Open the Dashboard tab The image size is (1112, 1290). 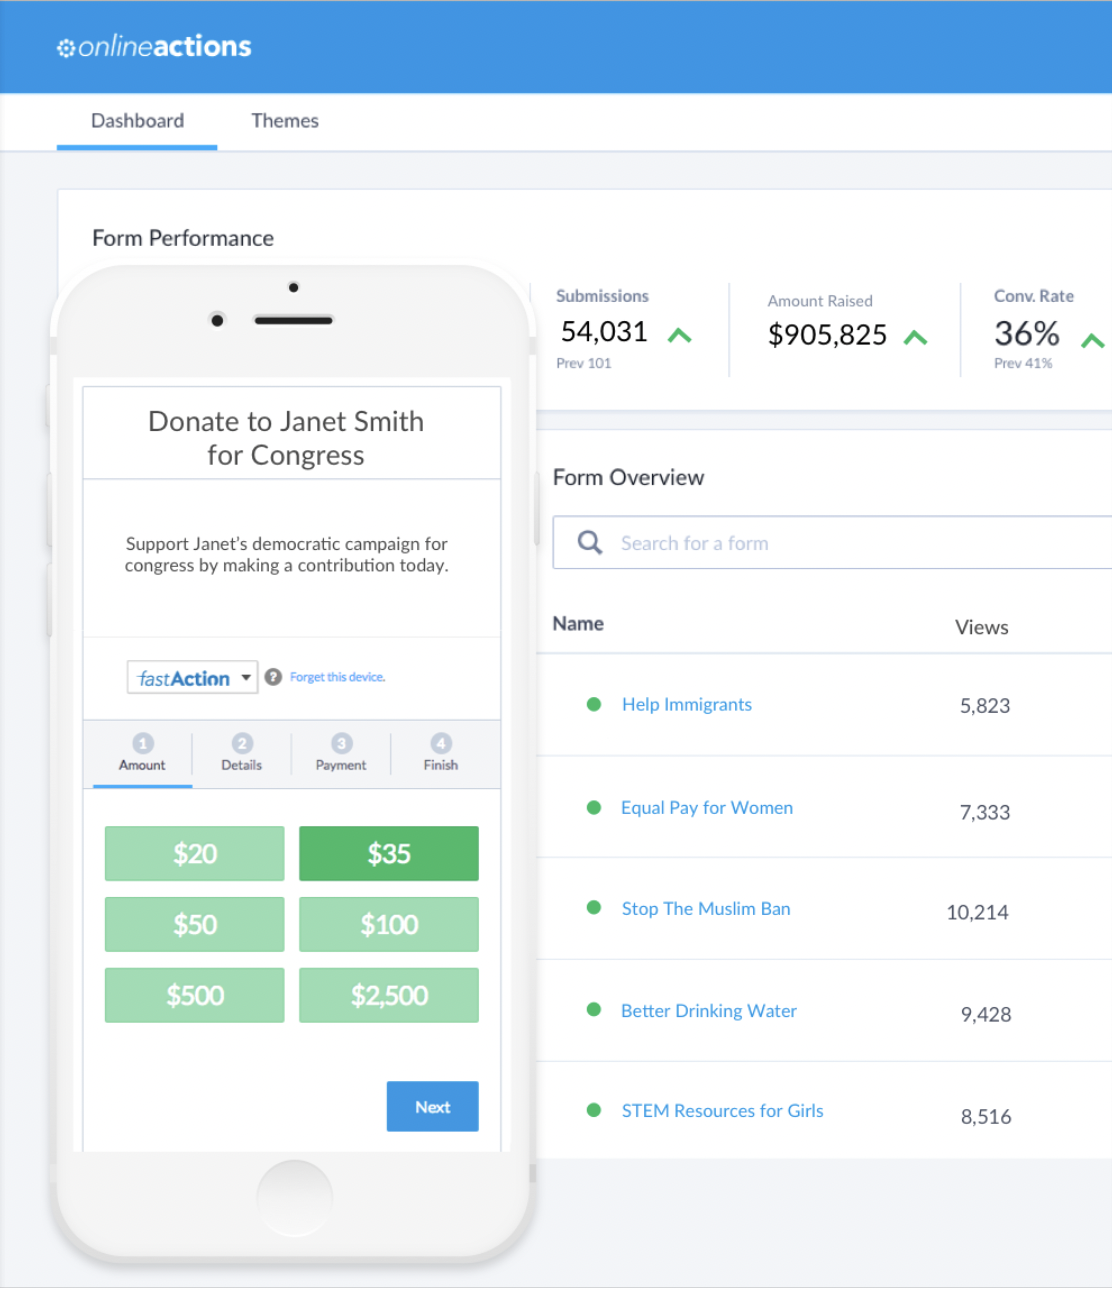coord(137,121)
